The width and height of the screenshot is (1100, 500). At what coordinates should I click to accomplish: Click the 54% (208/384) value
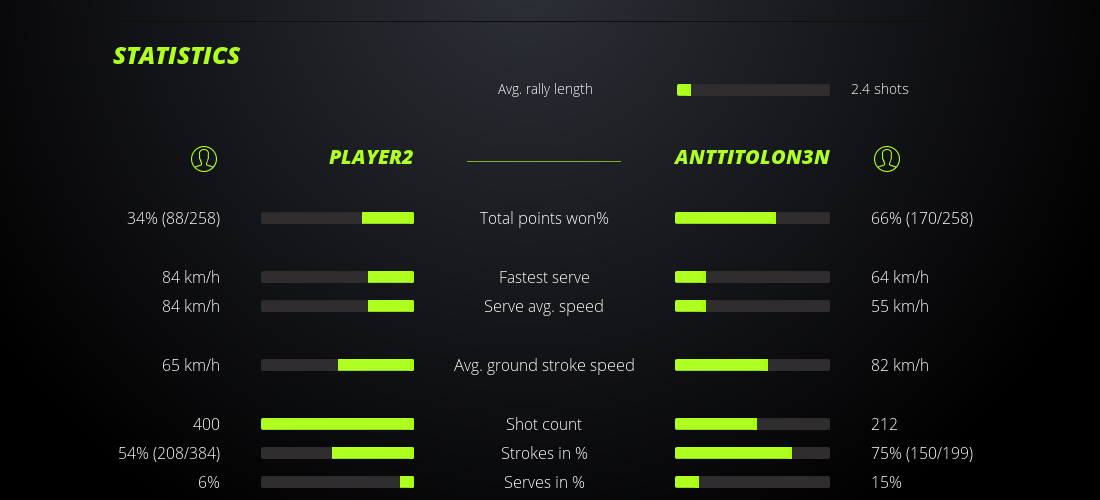point(169,453)
